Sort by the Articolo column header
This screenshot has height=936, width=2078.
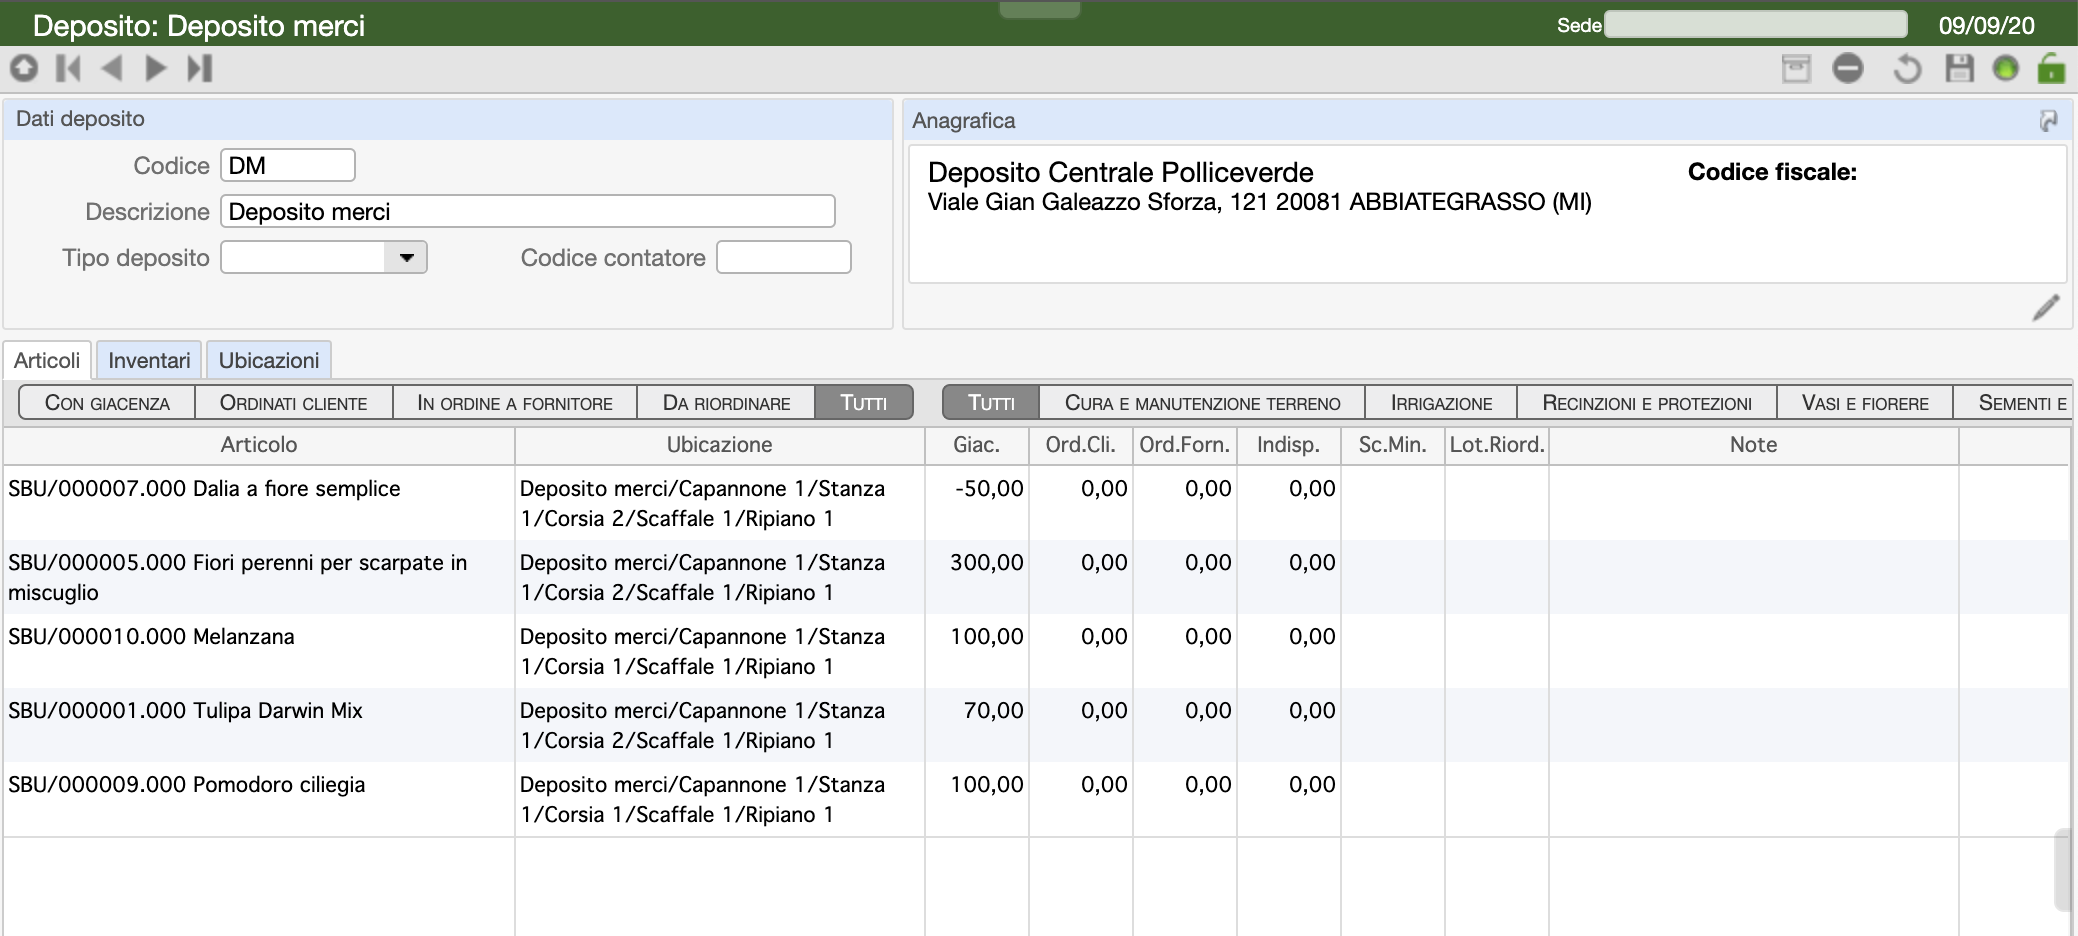[259, 445]
